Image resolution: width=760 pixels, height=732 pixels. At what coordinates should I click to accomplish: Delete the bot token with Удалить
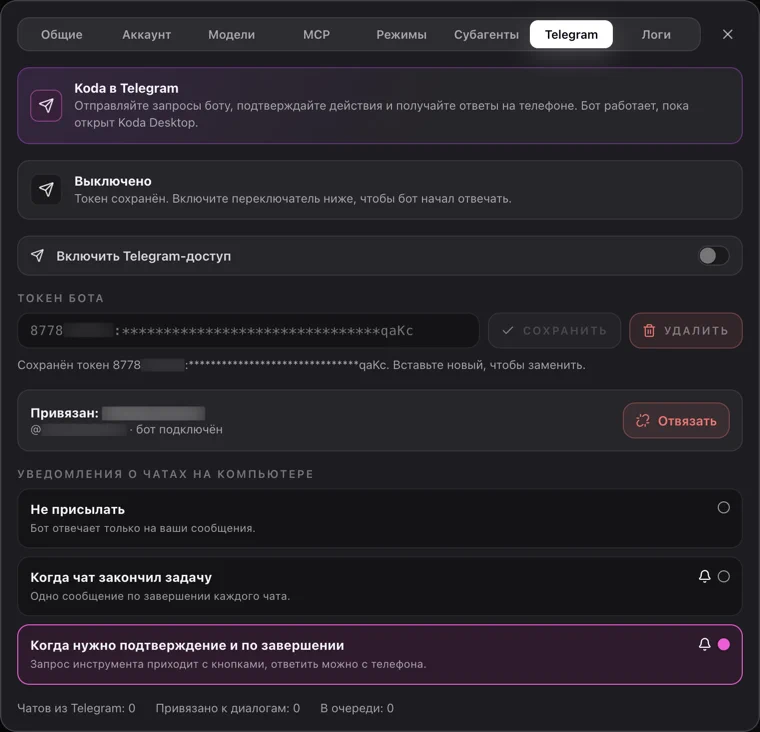pos(686,331)
